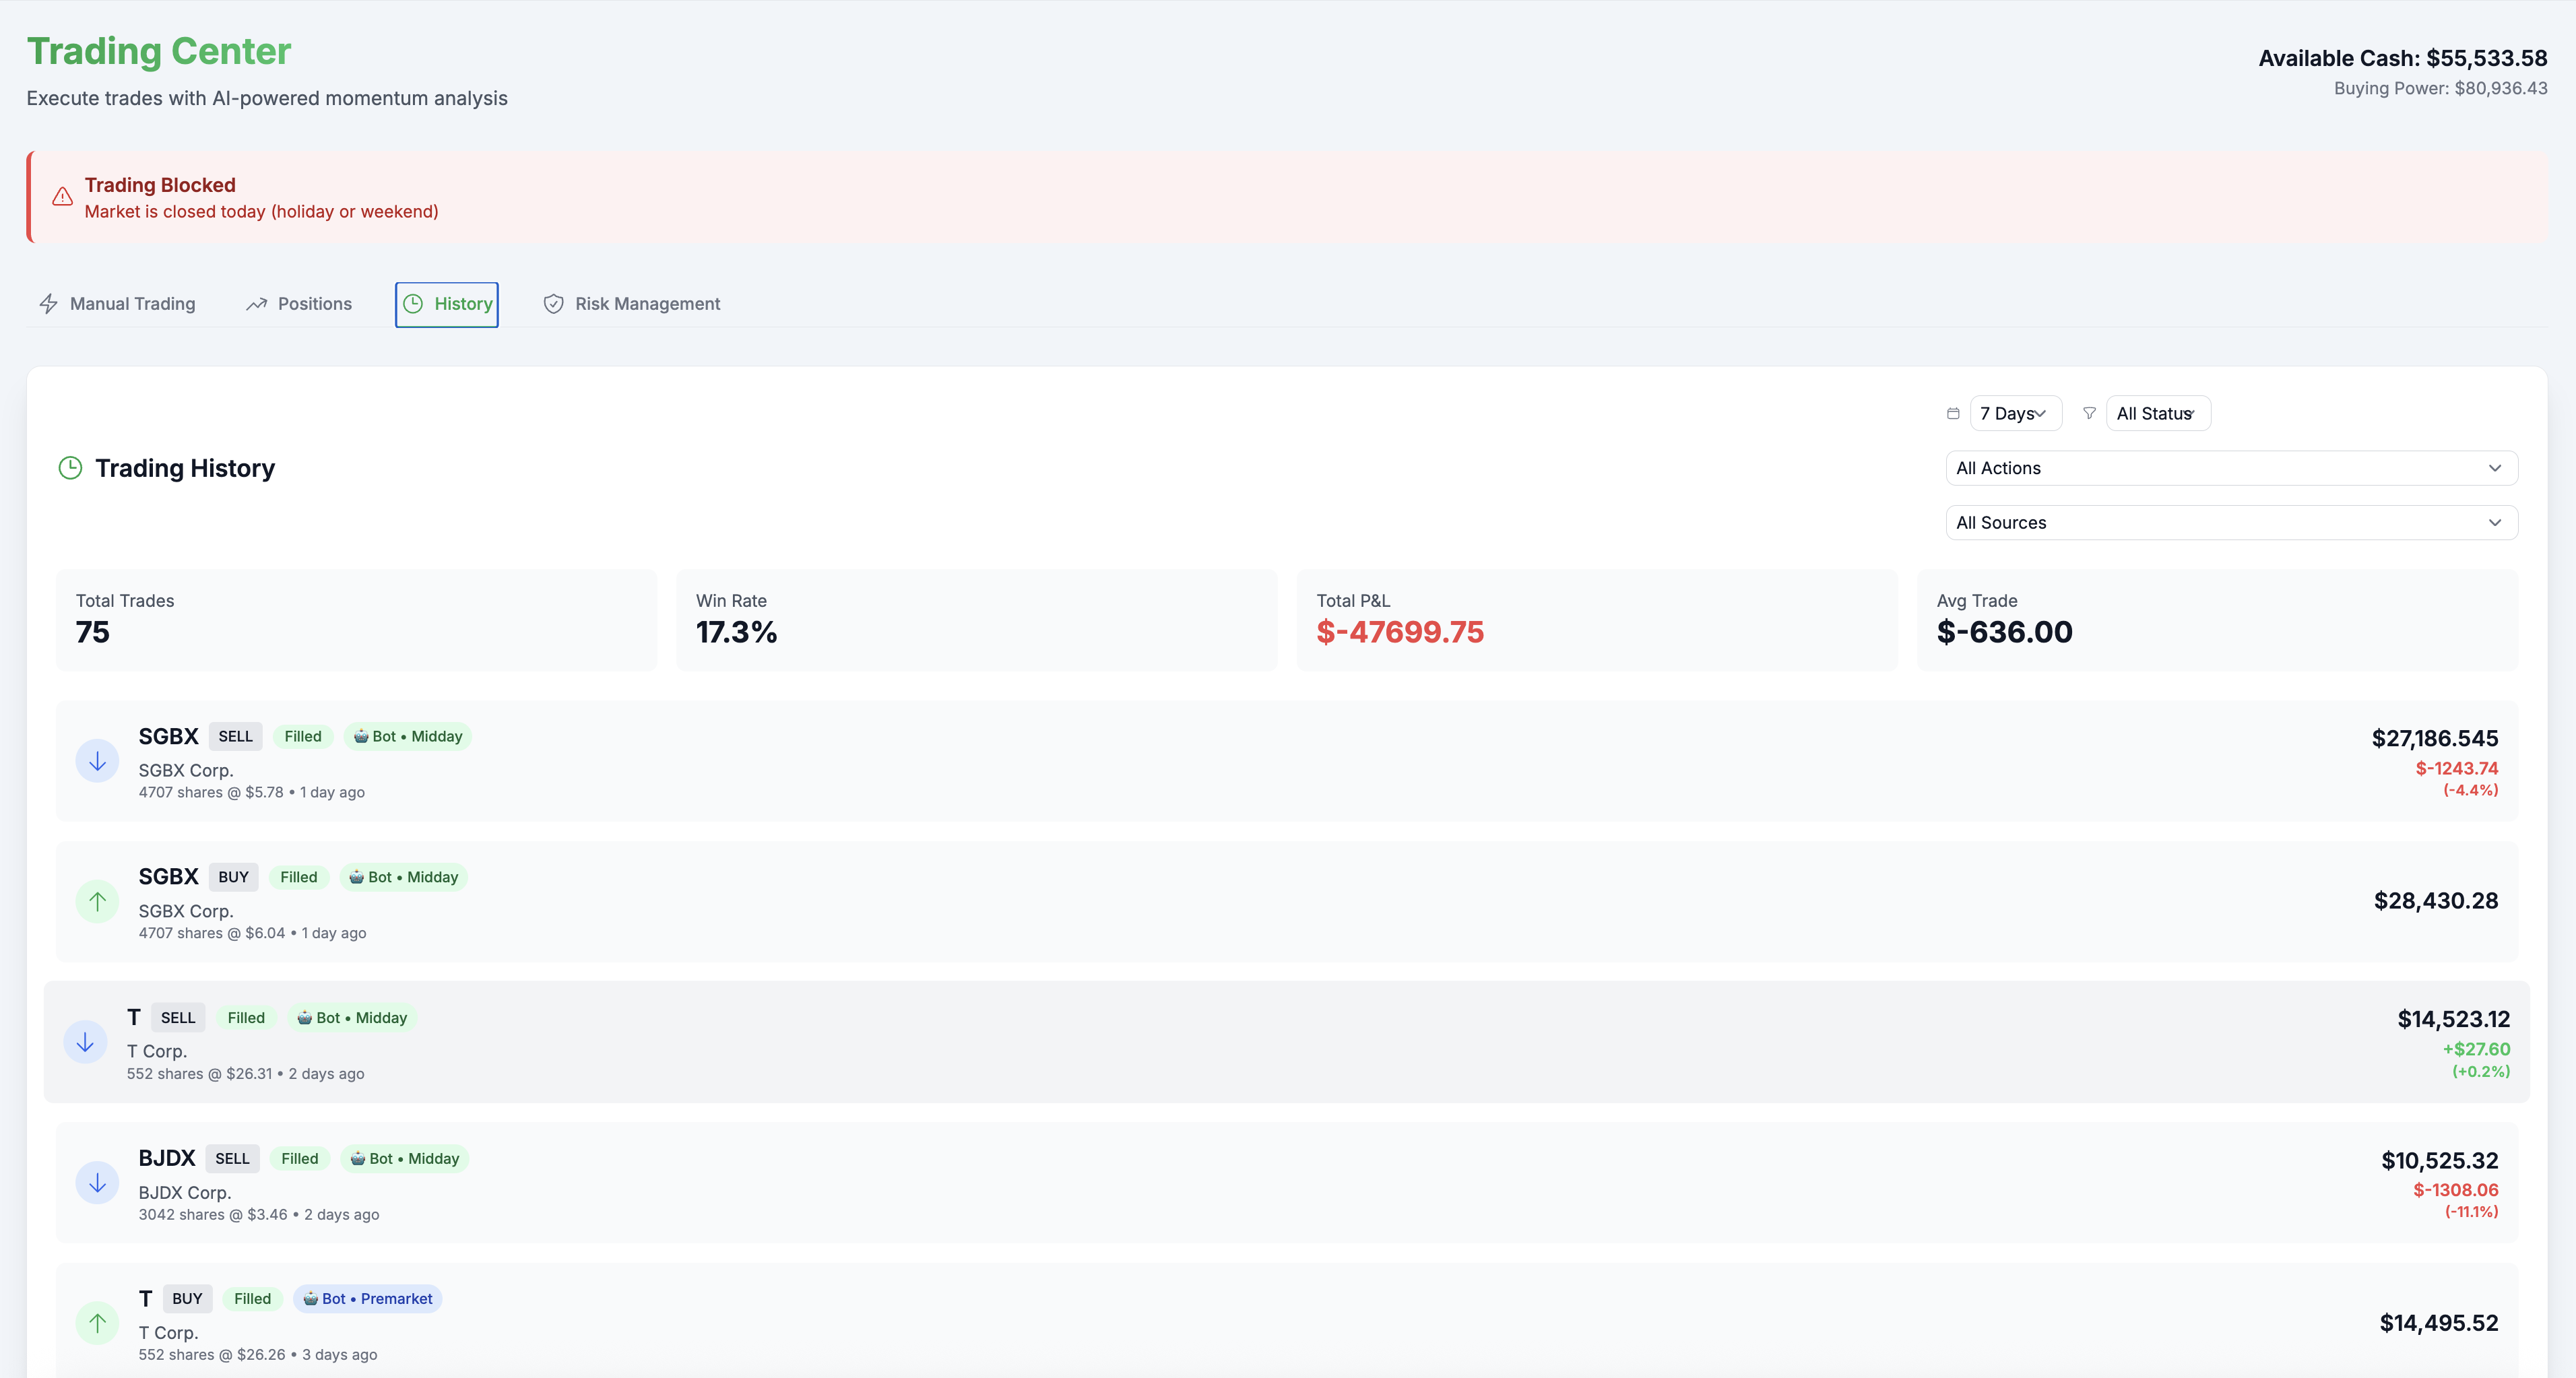Click the trend arrow icon beside Positions
The height and width of the screenshot is (1378, 2576).
coord(257,304)
